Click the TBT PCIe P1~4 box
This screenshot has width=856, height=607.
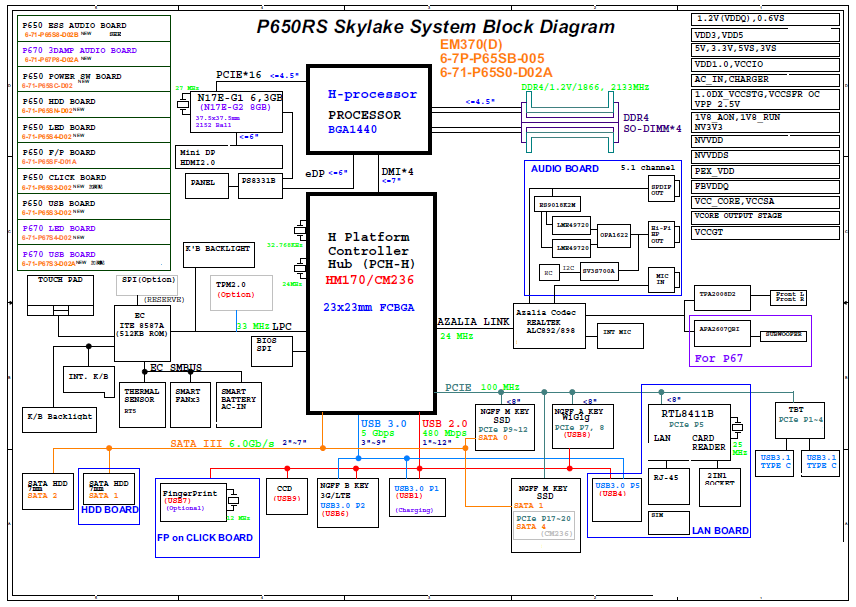pyautogui.click(x=799, y=414)
